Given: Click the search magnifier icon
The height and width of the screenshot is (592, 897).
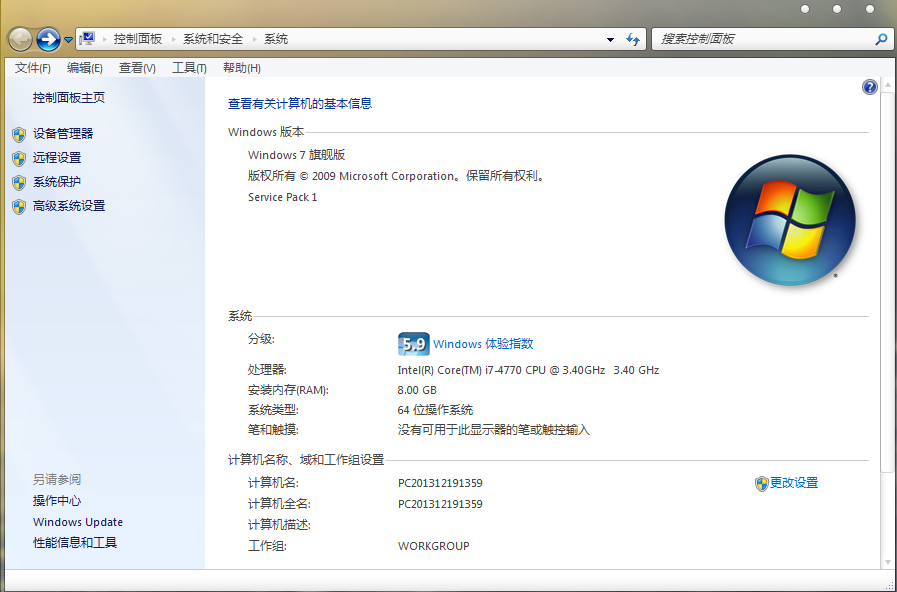Looking at the screenshot, I should (881, 39).
